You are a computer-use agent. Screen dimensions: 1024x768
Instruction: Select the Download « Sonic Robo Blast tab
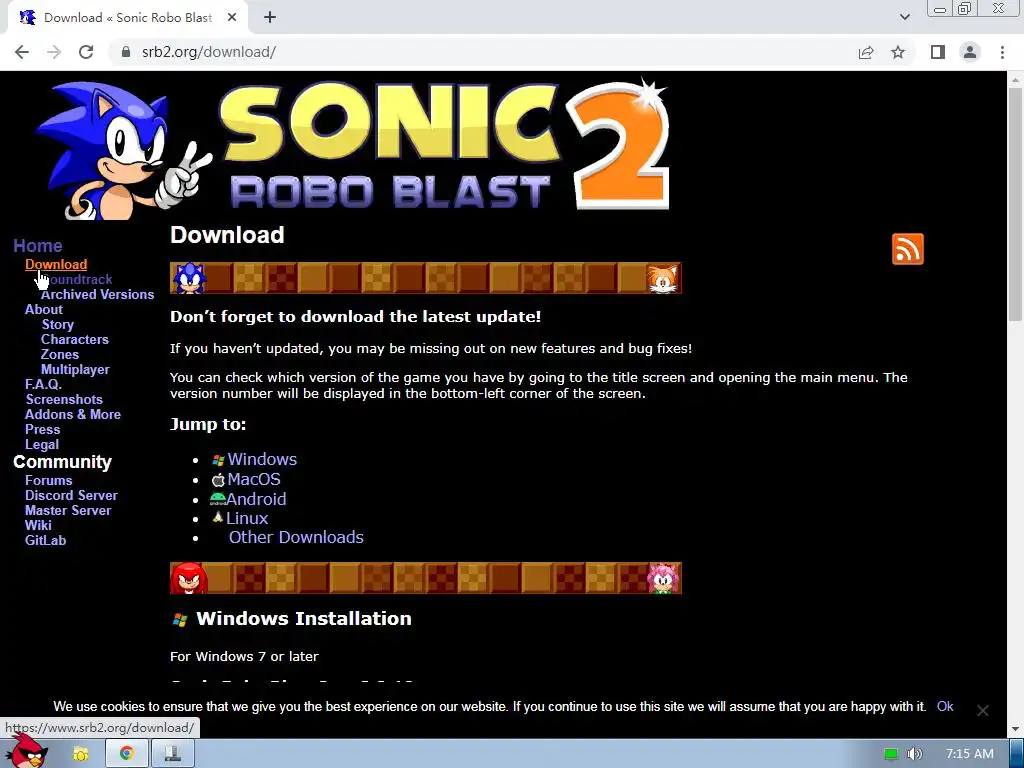tap(128, 18)
